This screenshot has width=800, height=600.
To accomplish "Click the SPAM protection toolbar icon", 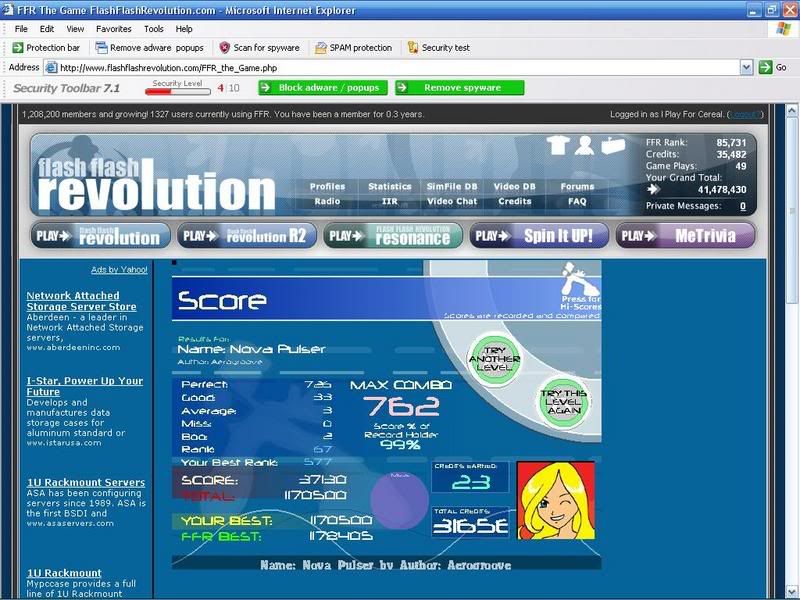I will 320,47.
